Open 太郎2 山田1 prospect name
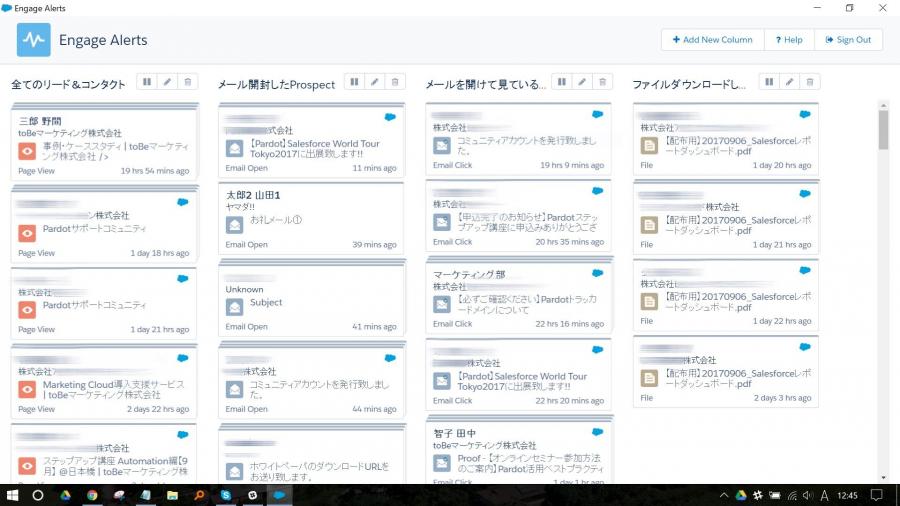The image size is (900, 506). 253,195
